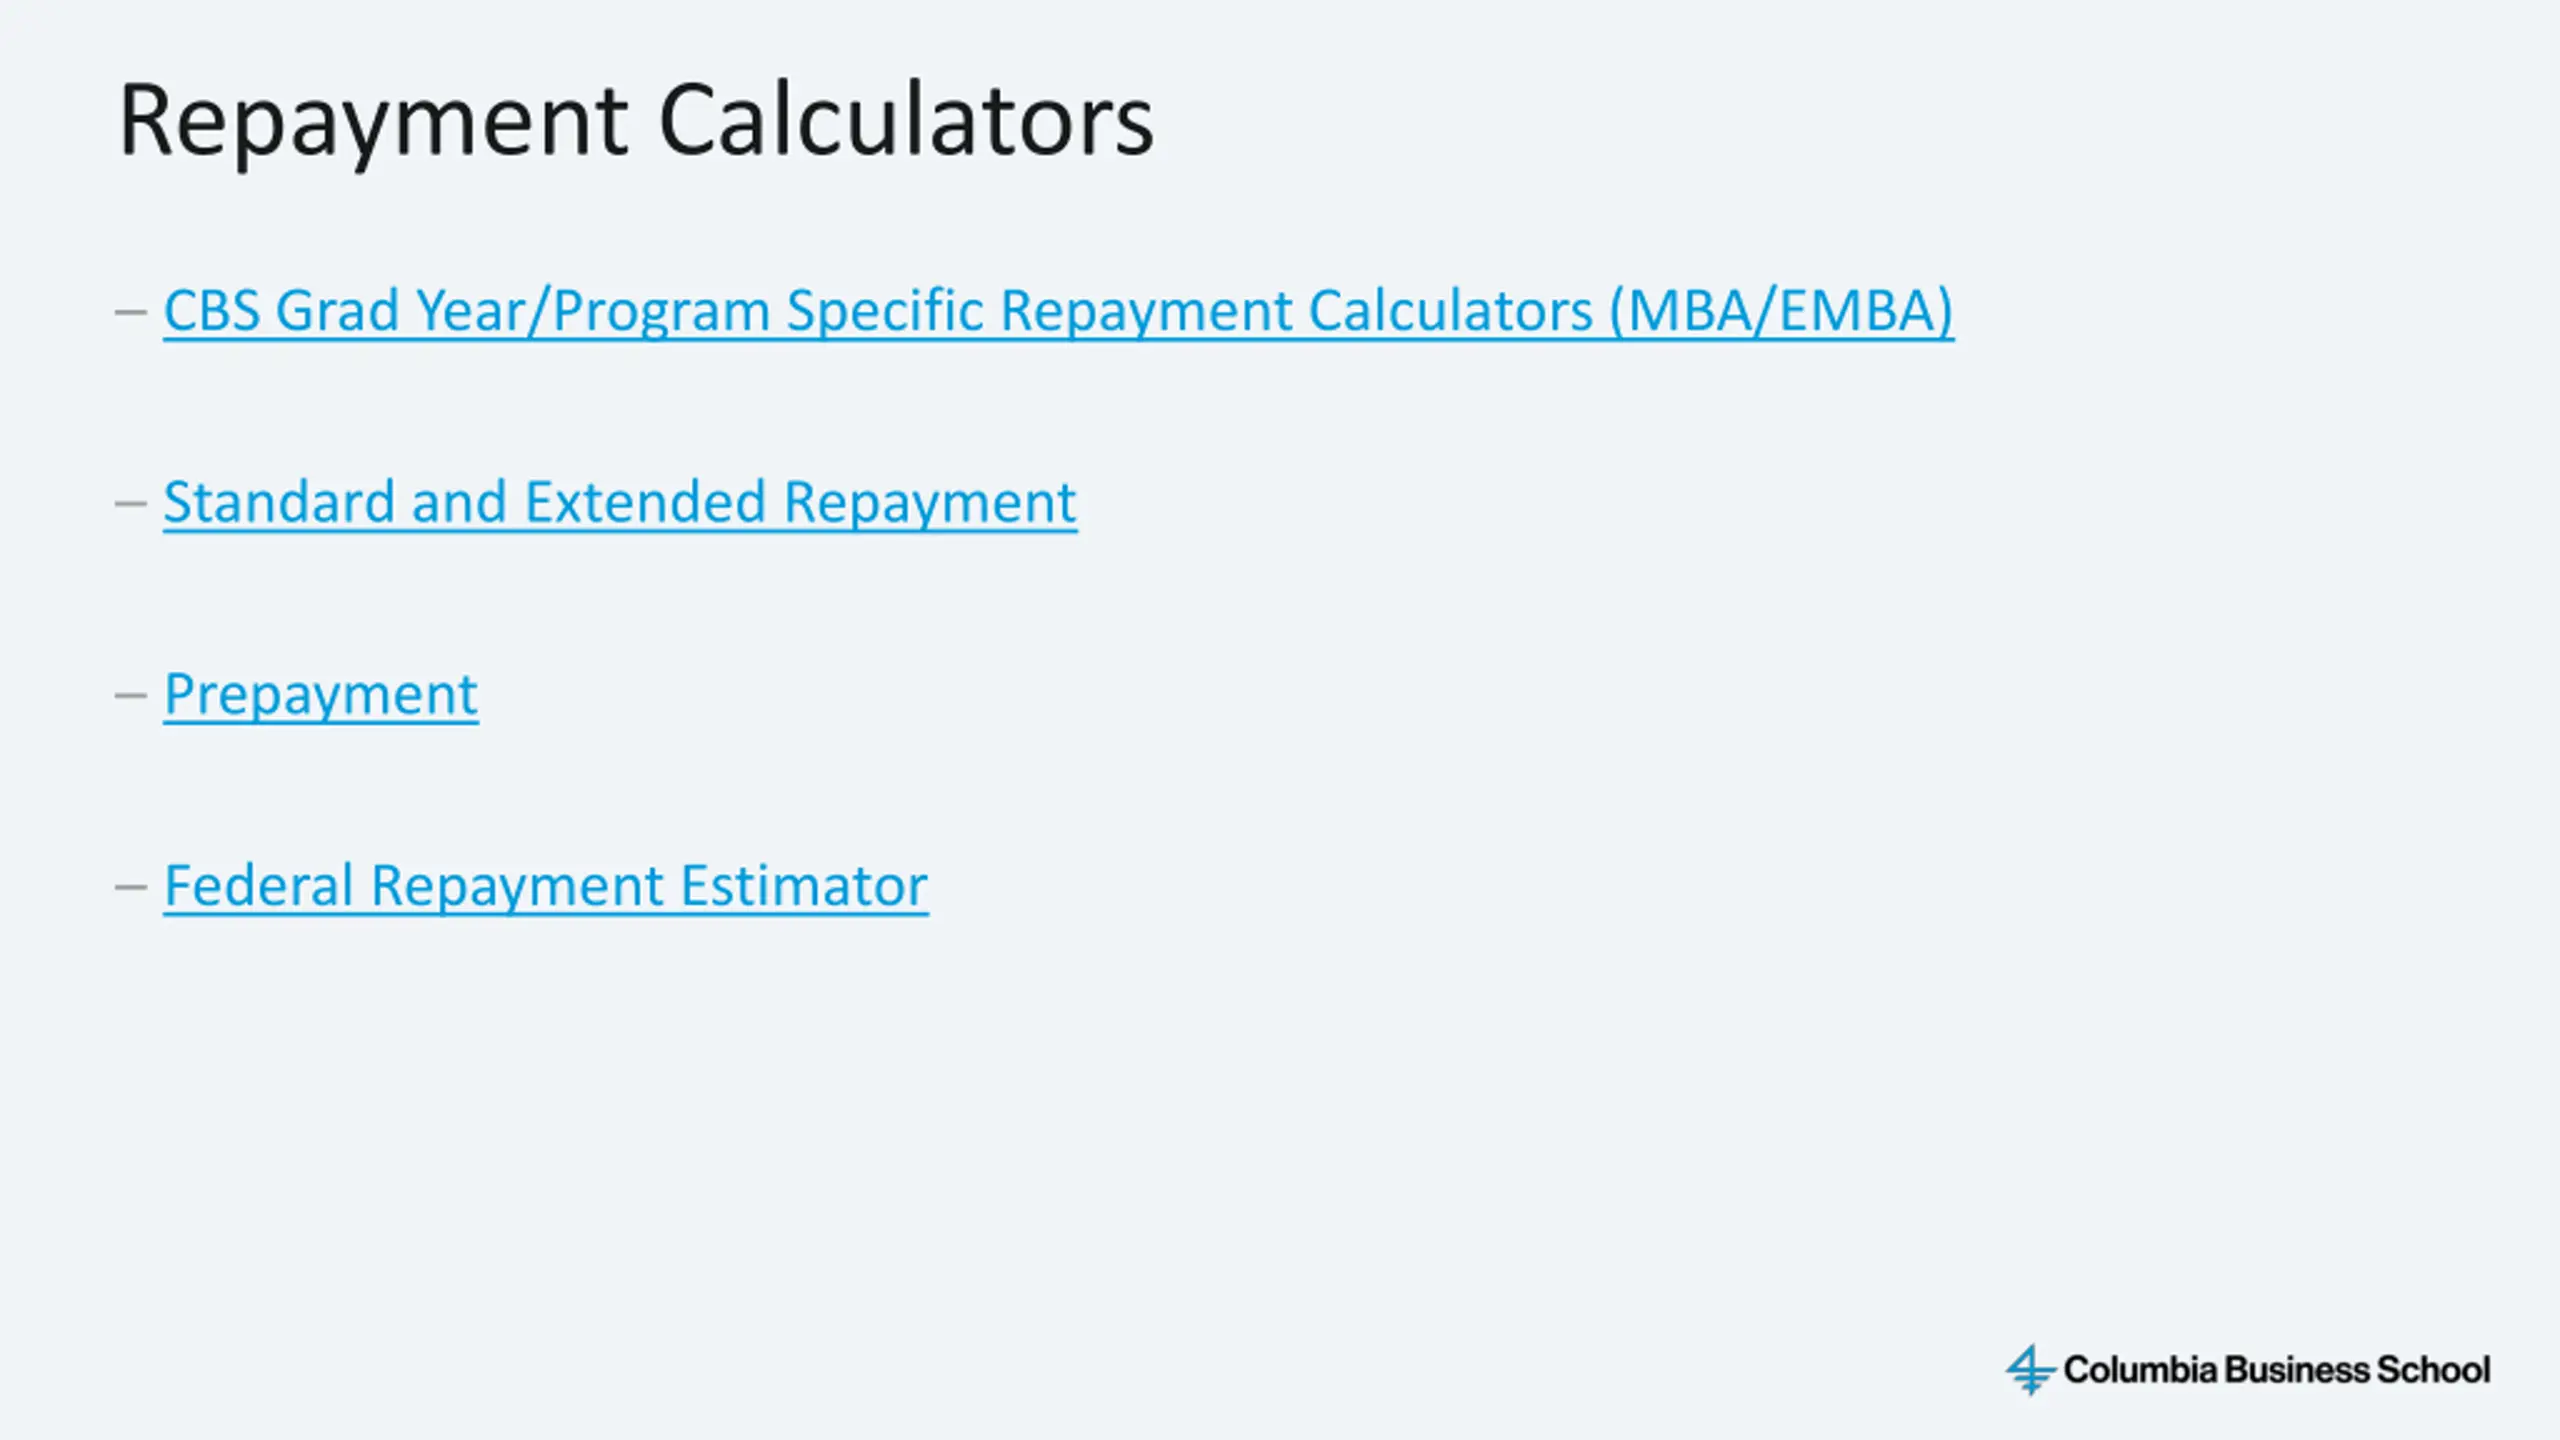
Task: Click the word "Federal" in the estimator link
Action: point(259,886)
